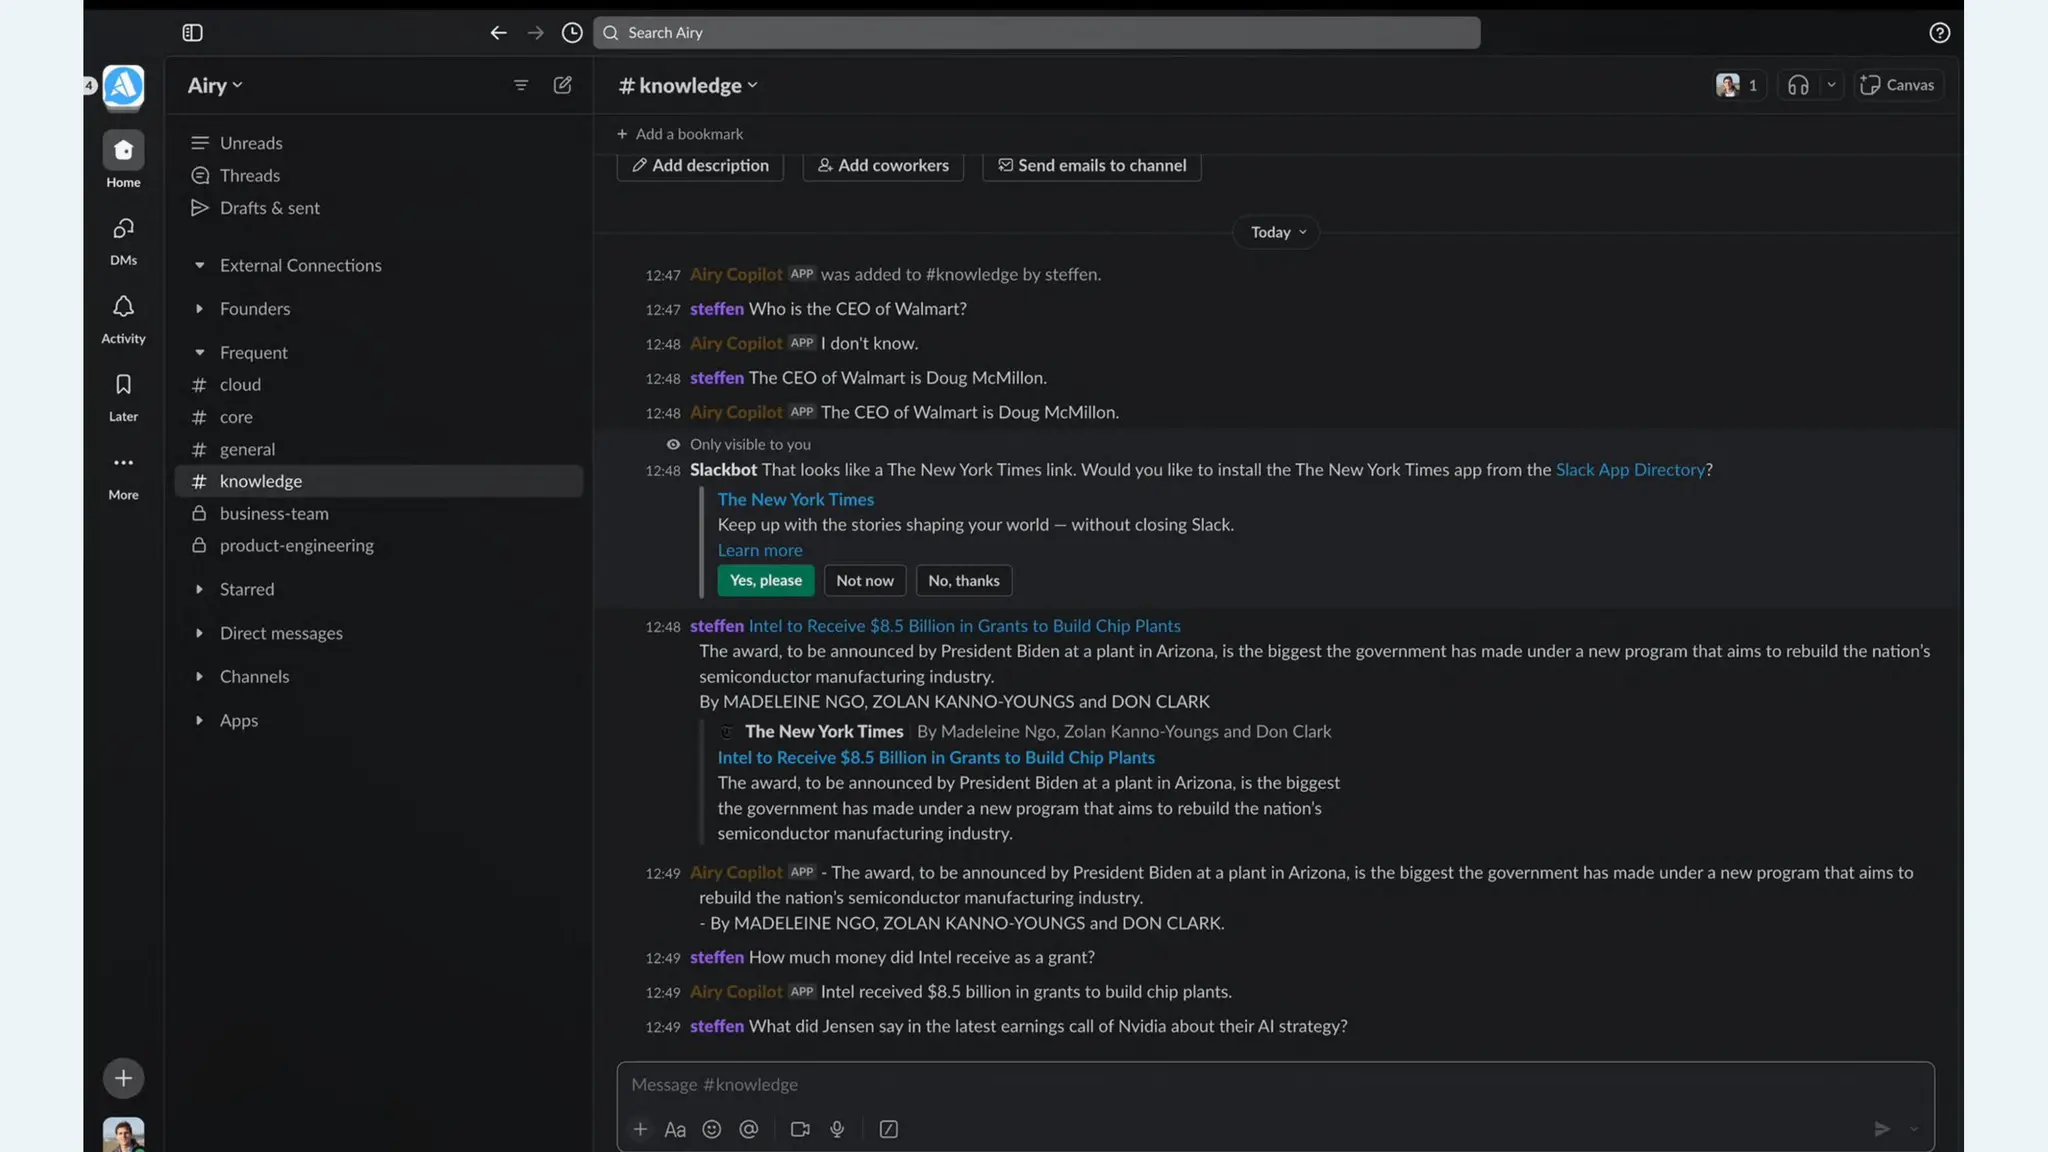Expand the Starred section
Image resolution: width=2048 pixels, height=1152 pixels.
tap(199, 589)
